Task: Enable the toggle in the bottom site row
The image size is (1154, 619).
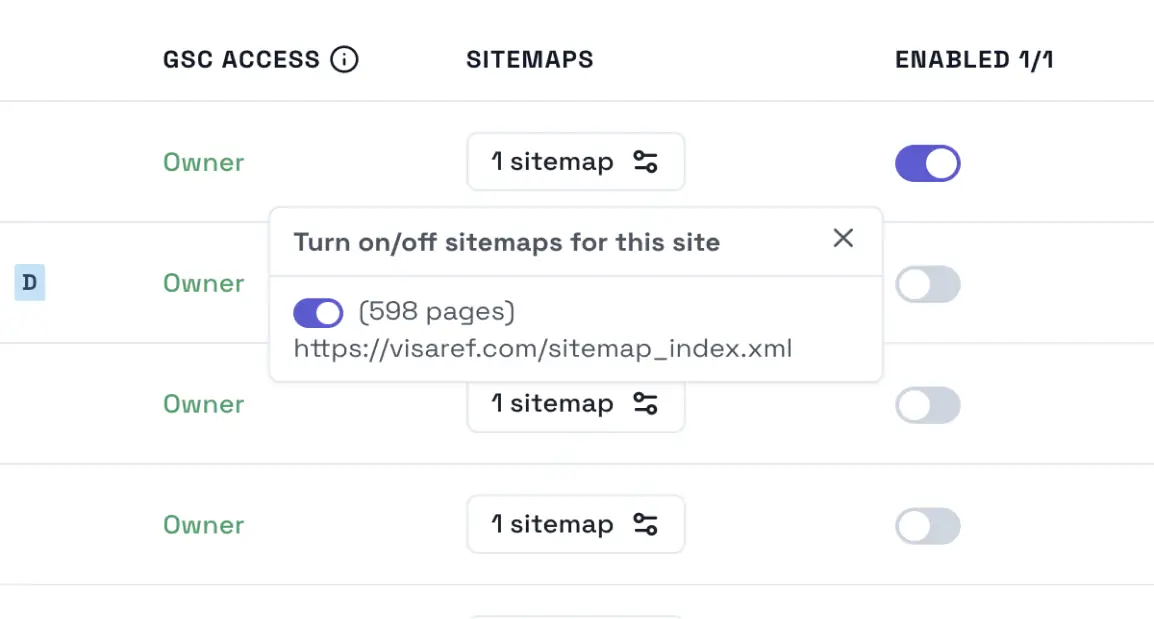Action: click(x=927, y=527)
